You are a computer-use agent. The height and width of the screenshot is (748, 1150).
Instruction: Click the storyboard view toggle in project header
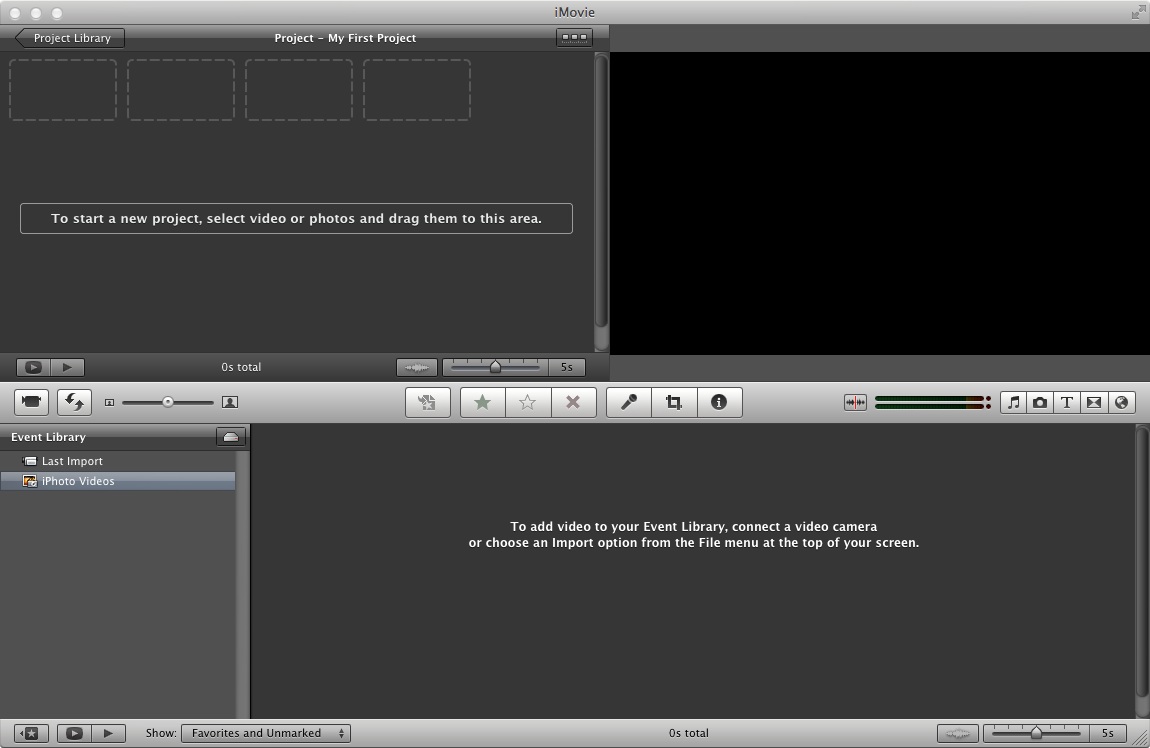[574, 37]
